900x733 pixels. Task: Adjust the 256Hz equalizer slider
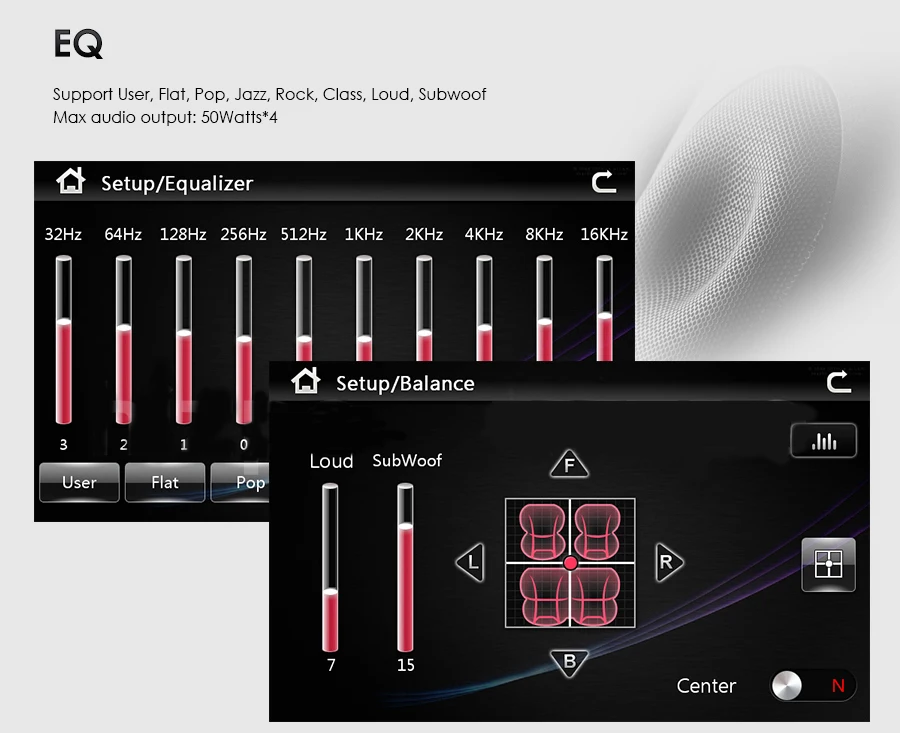pos(244,340)
